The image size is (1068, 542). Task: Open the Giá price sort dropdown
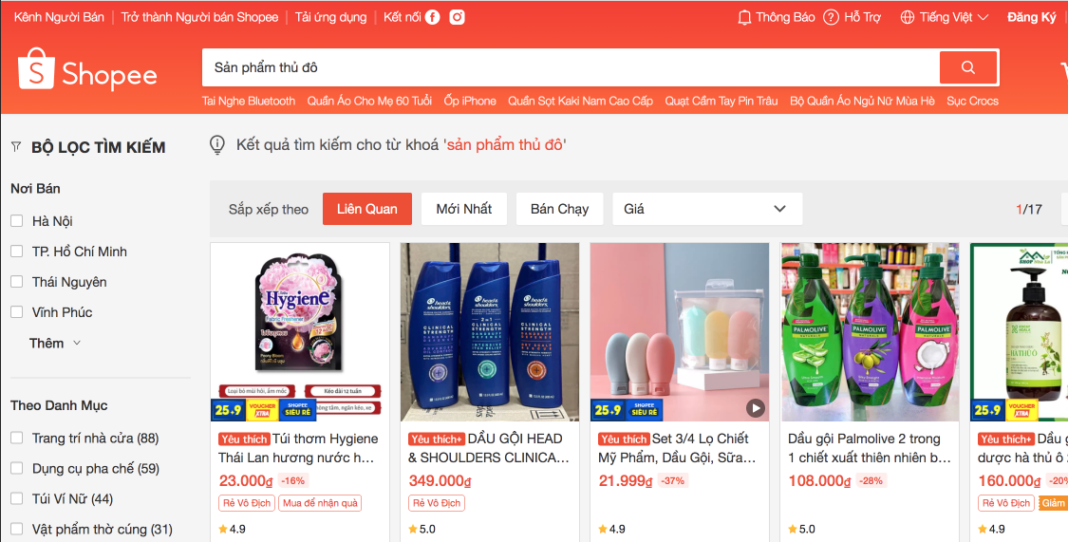point(707,209)
